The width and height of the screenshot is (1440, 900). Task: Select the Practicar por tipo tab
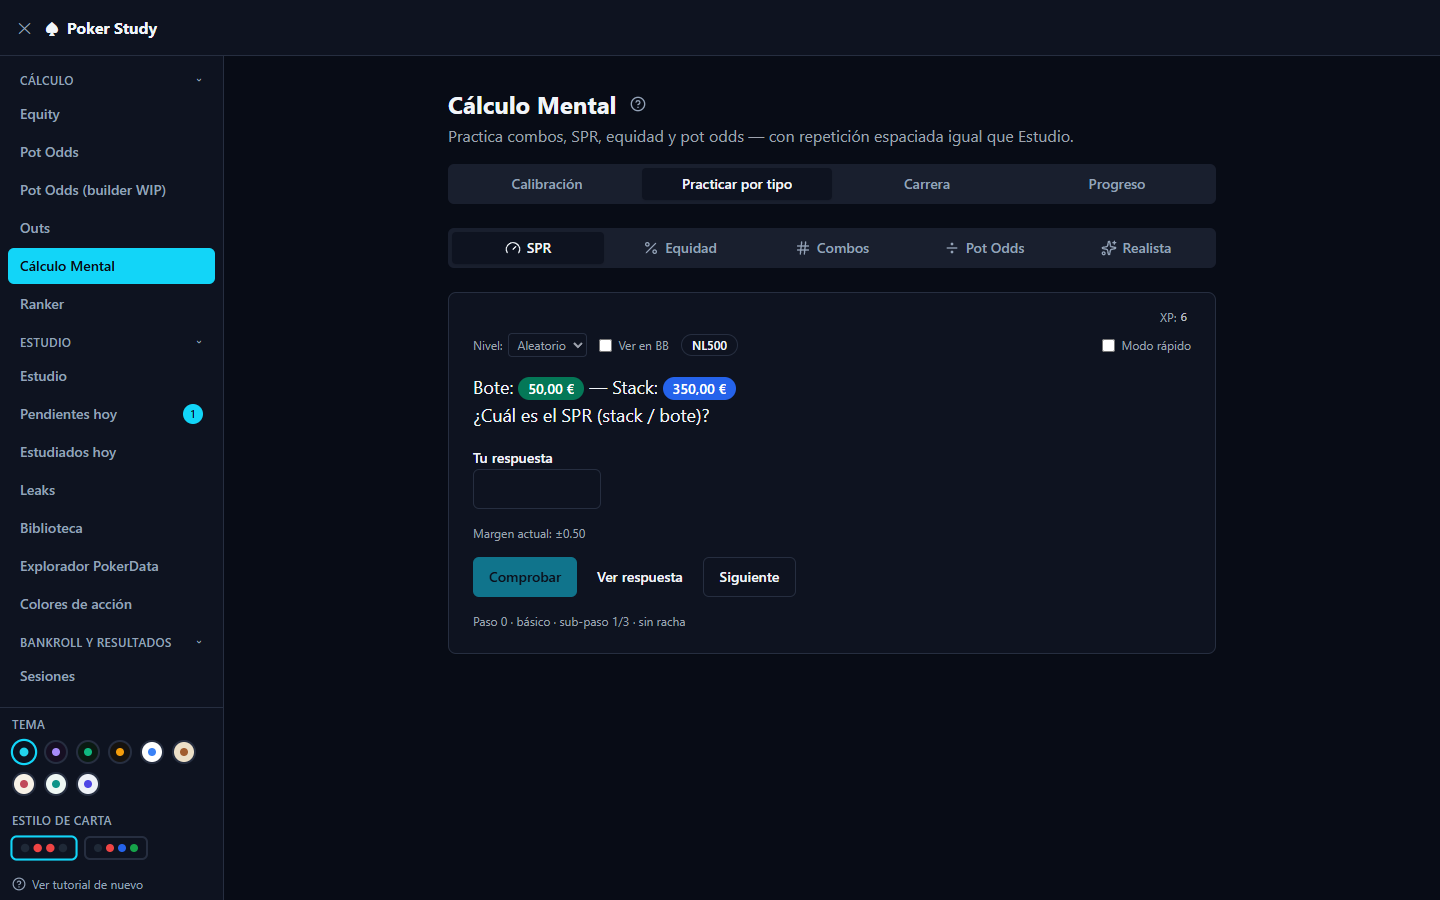coord(737,184)
